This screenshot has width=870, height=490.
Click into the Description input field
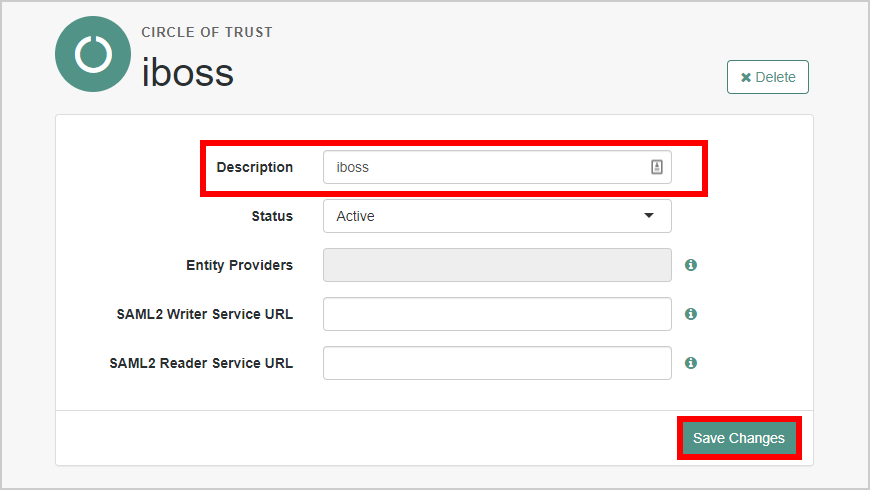[497, 167]
